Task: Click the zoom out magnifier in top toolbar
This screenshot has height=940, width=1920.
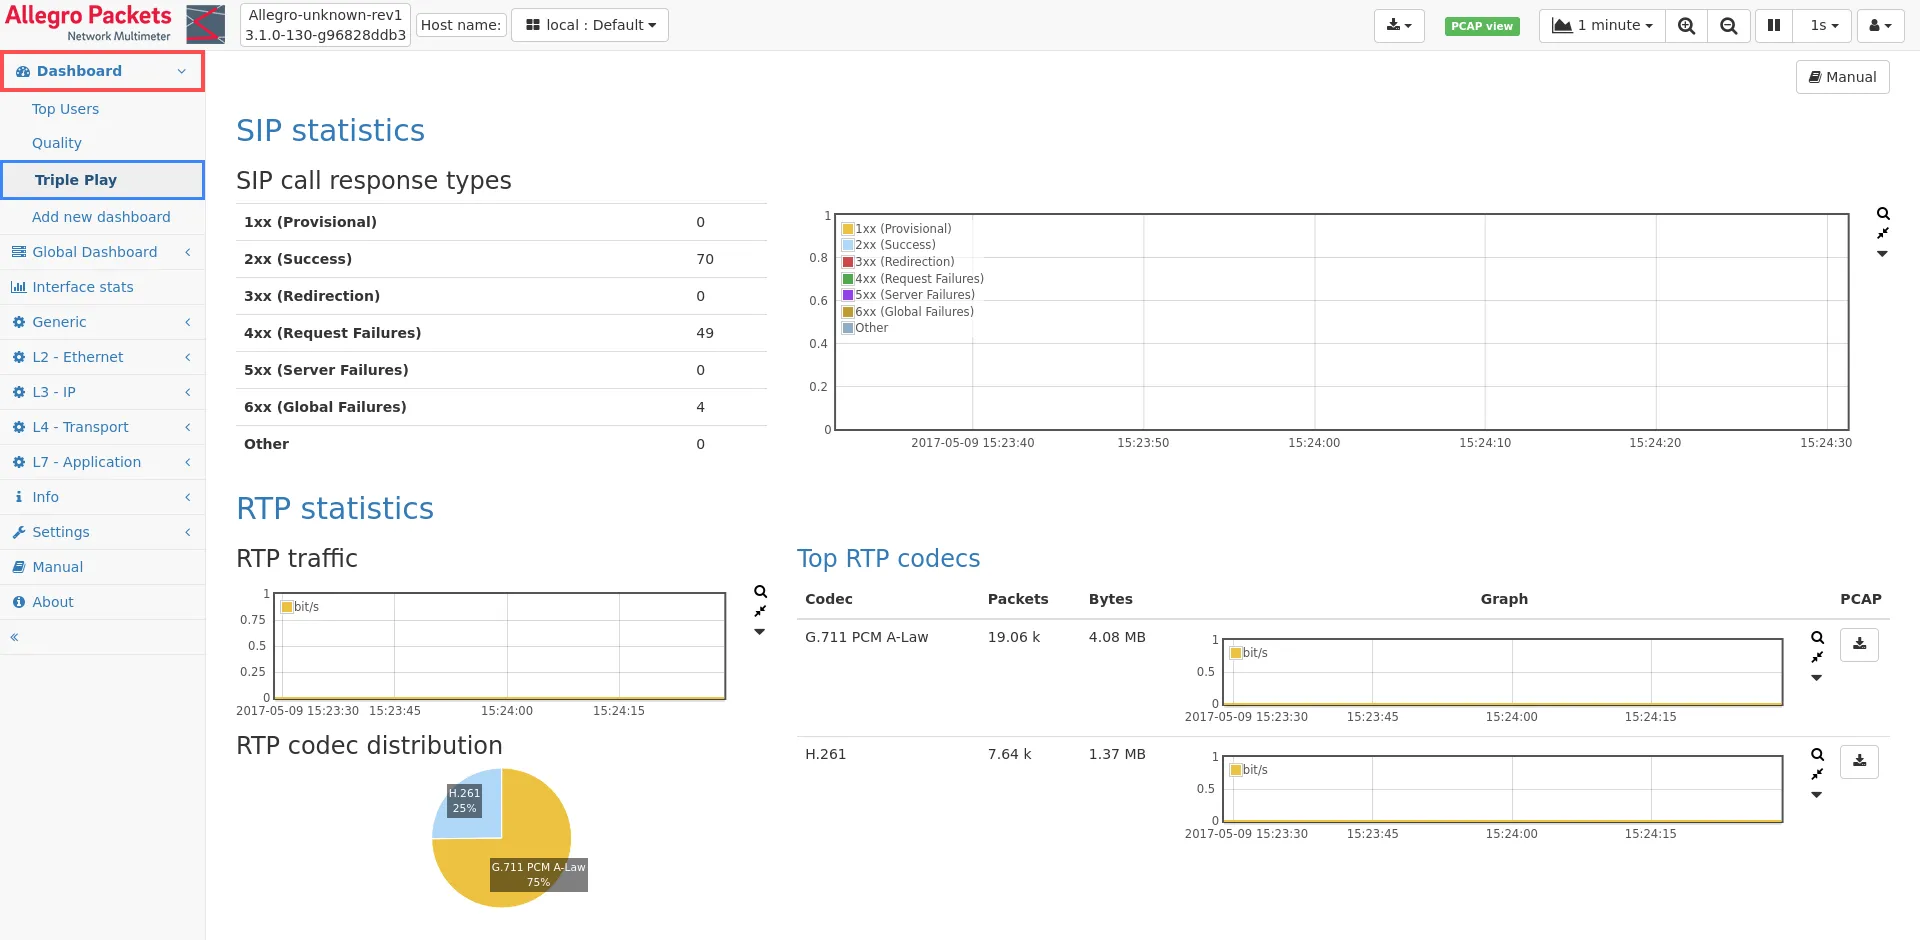Action: pyautogui.click(x=1728, y=26)
